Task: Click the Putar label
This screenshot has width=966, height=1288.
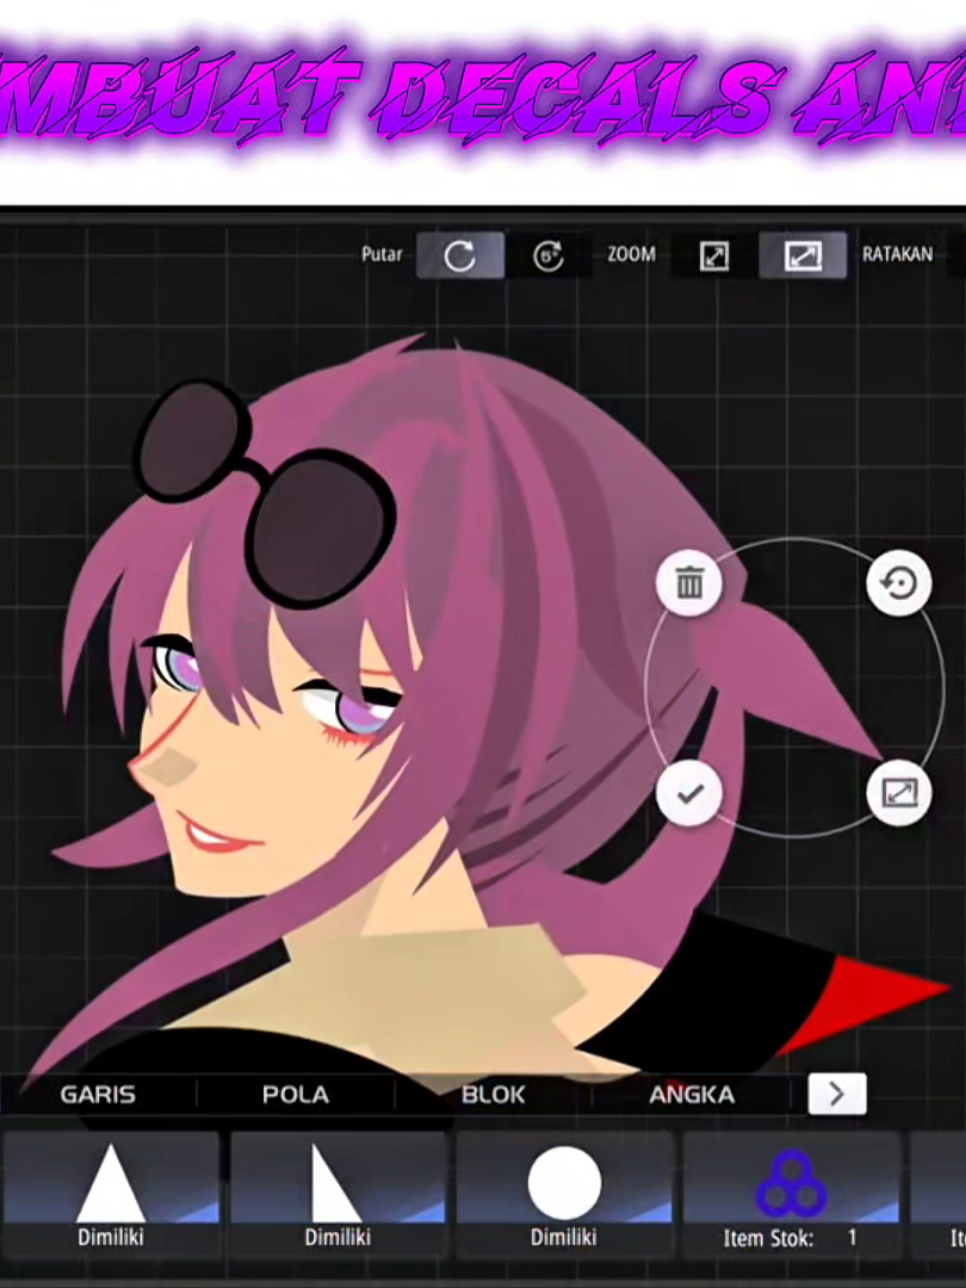Action: coord(382,255)
